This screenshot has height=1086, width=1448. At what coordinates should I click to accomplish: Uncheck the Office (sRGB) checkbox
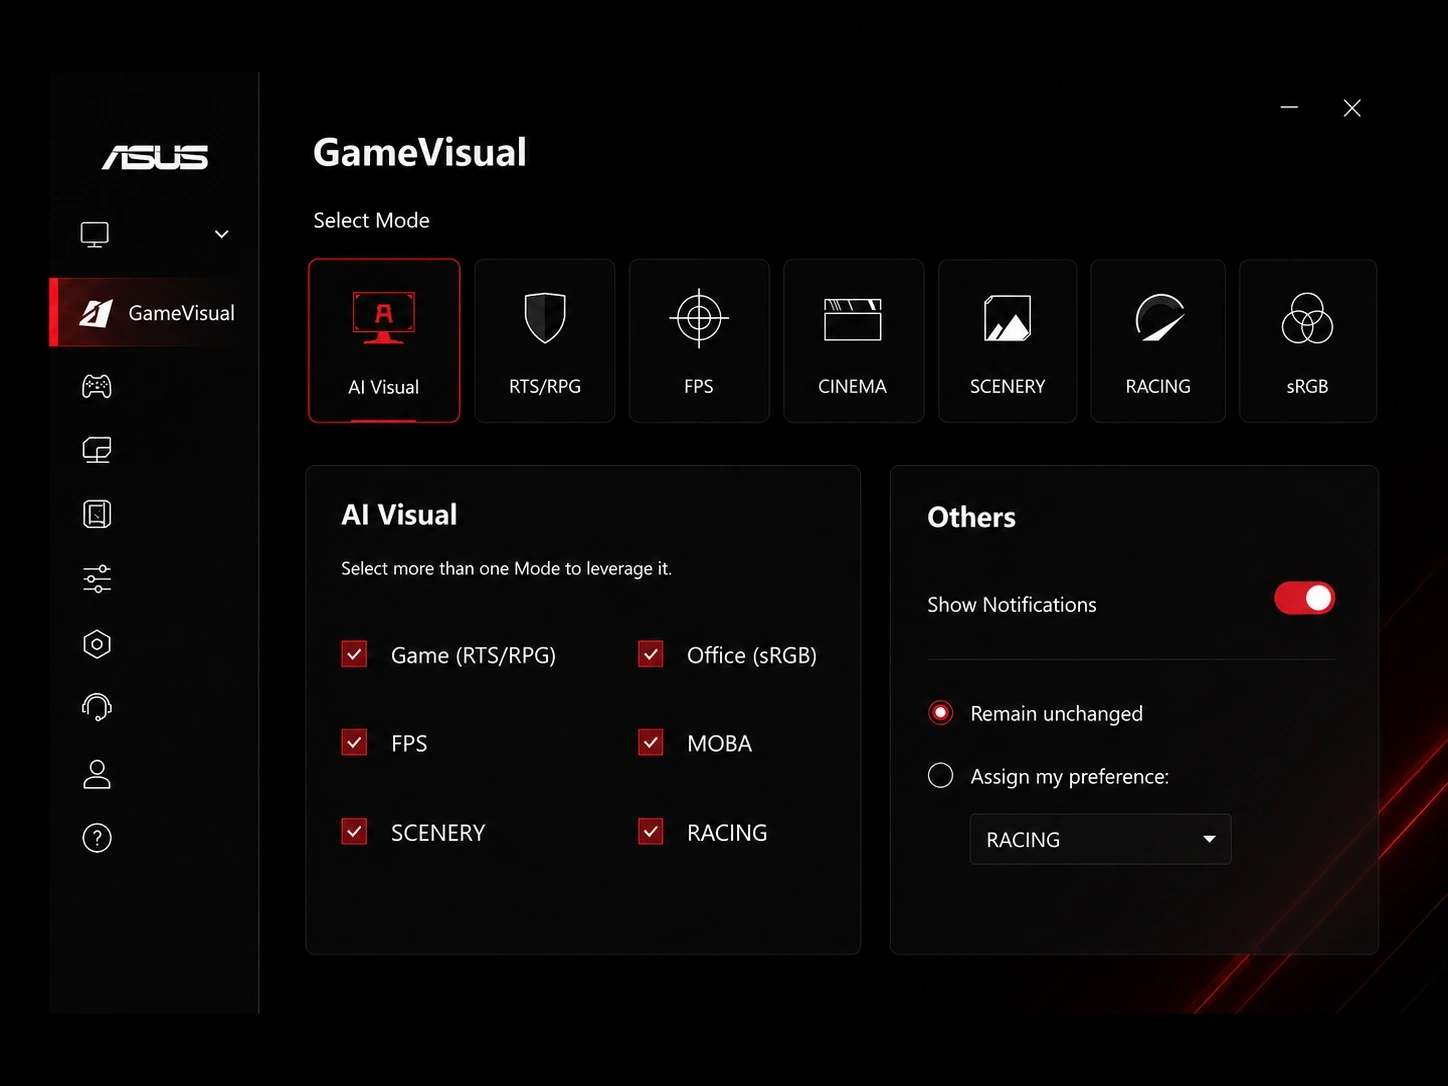[651, 654]
